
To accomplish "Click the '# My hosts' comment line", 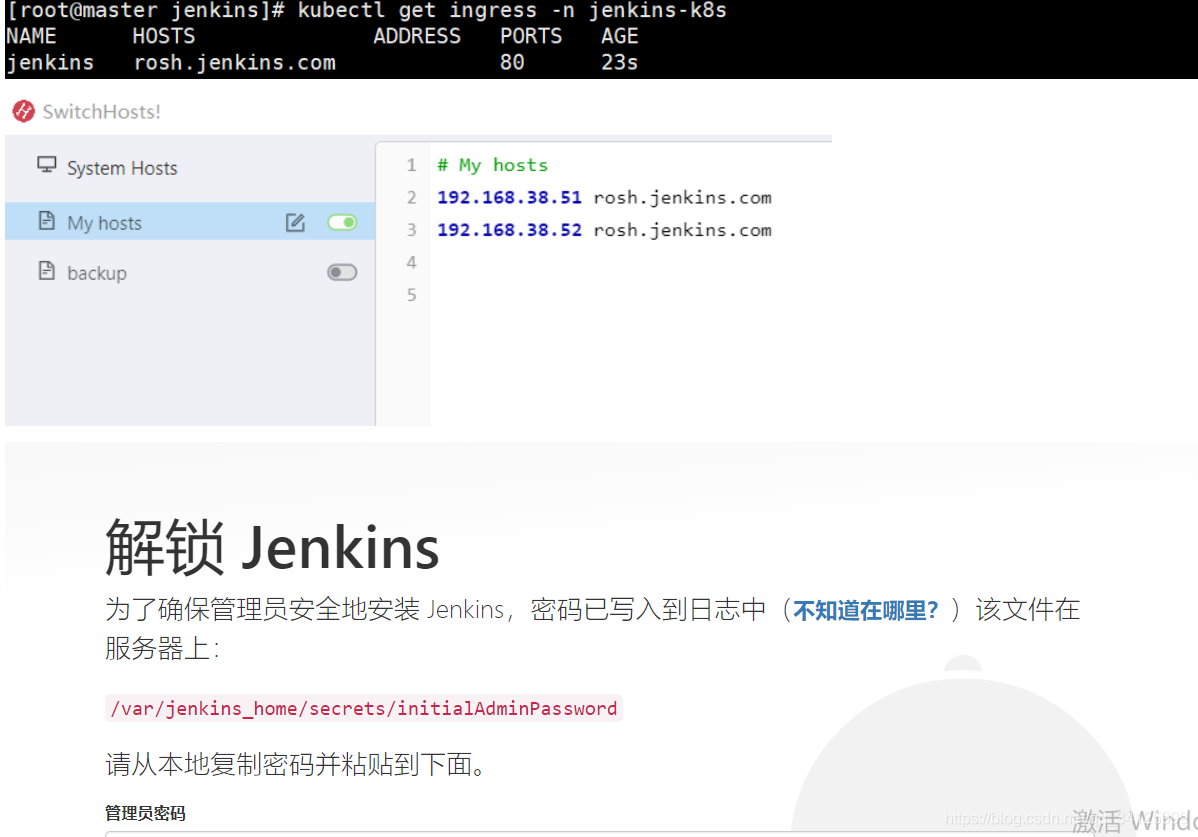I will pos(492,165).
